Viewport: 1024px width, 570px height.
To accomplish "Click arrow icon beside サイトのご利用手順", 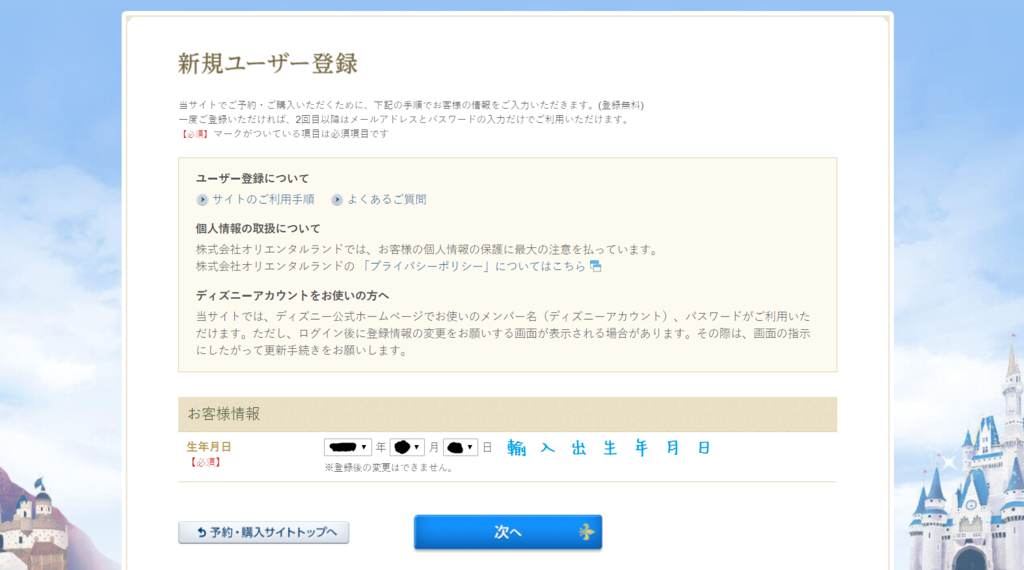I will pos(202,200).
